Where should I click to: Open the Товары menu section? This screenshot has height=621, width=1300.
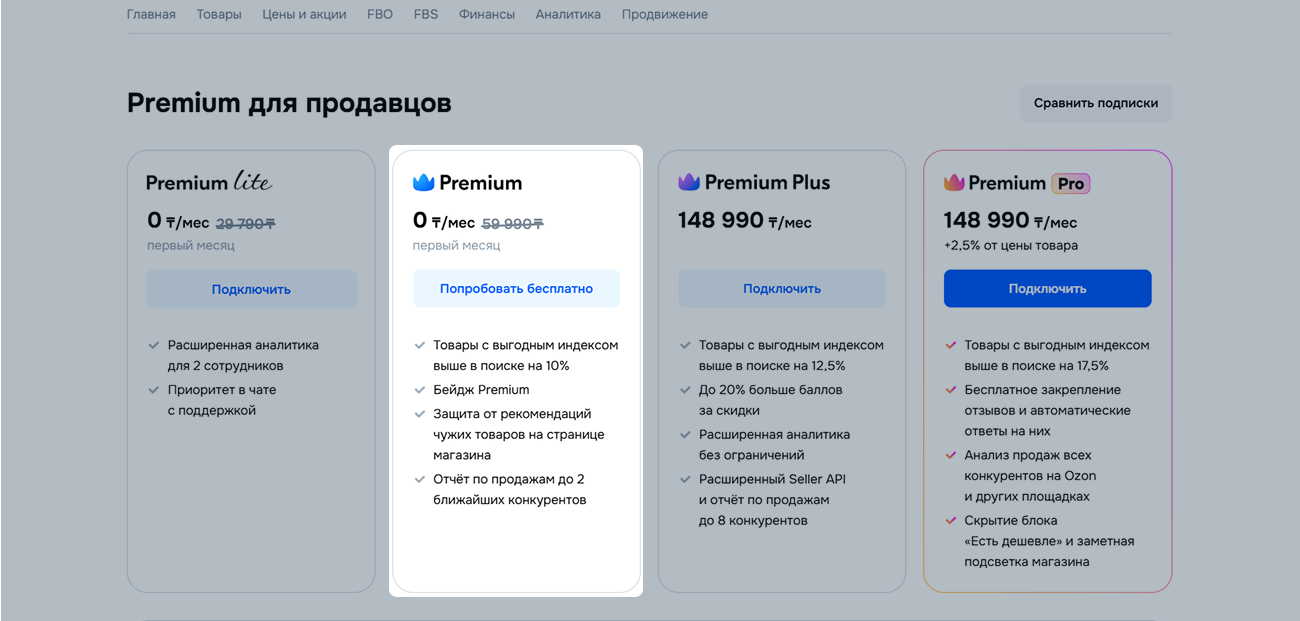(219, 15)
